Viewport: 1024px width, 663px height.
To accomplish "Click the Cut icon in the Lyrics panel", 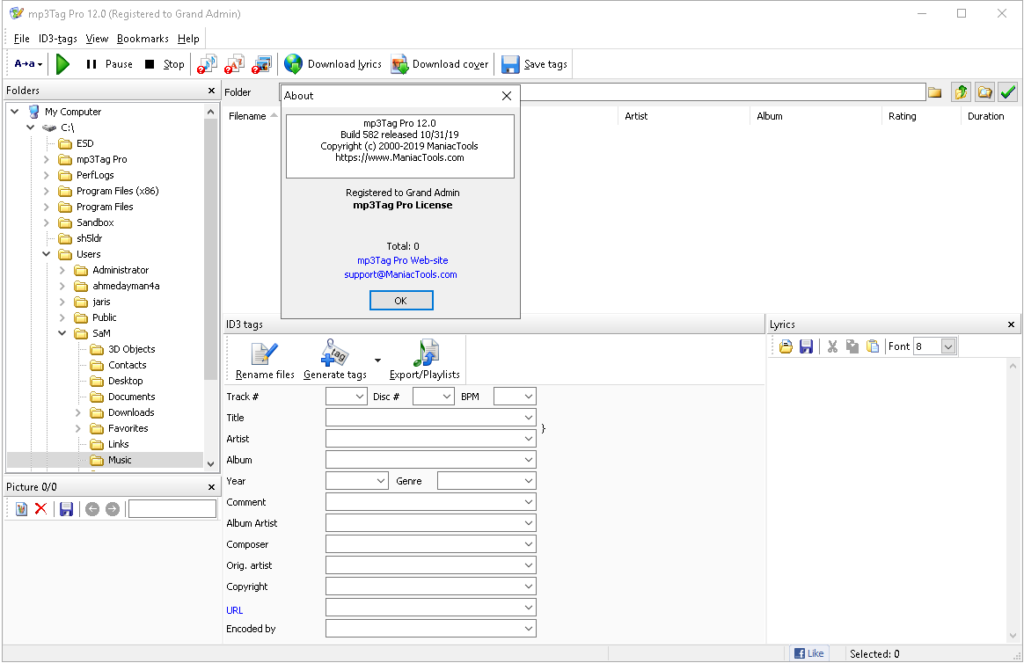I will tap(832, 346).
